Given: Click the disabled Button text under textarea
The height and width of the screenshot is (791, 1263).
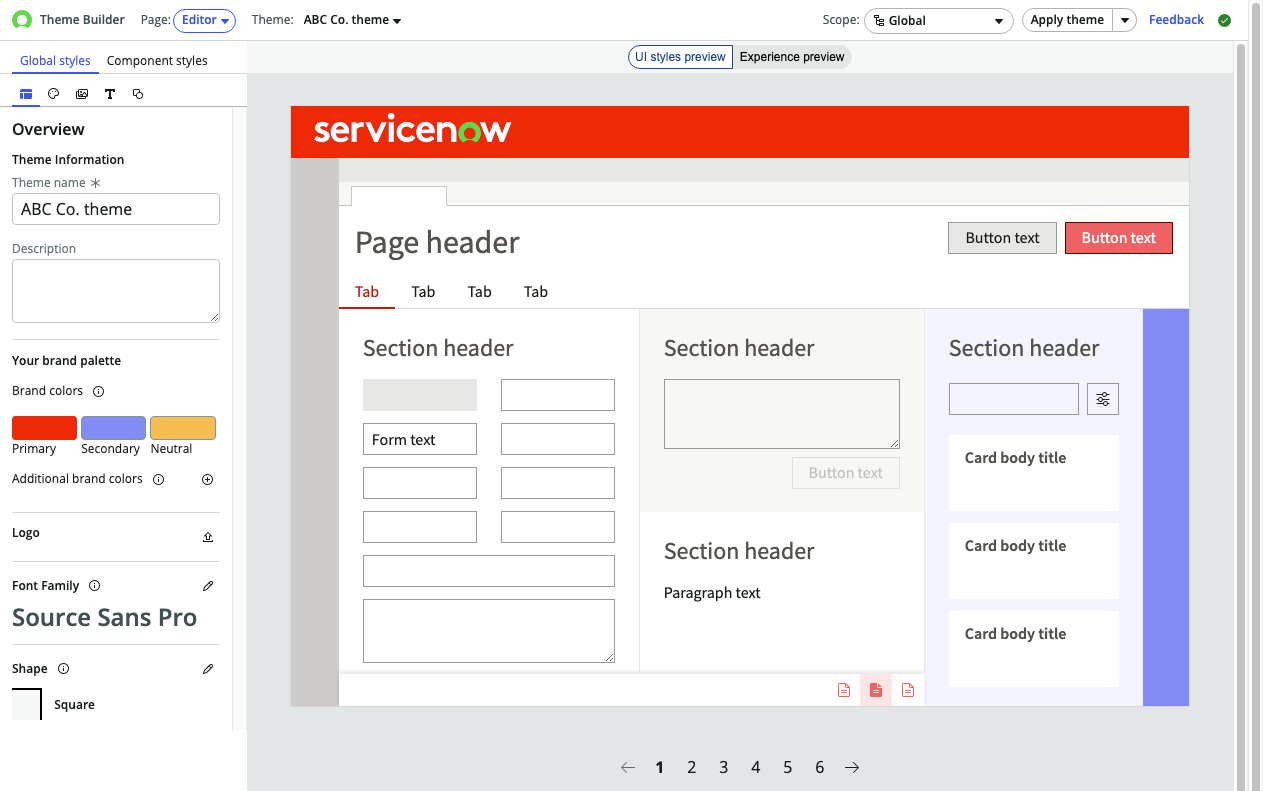Looking at the screenshot, I should [845, 473].
